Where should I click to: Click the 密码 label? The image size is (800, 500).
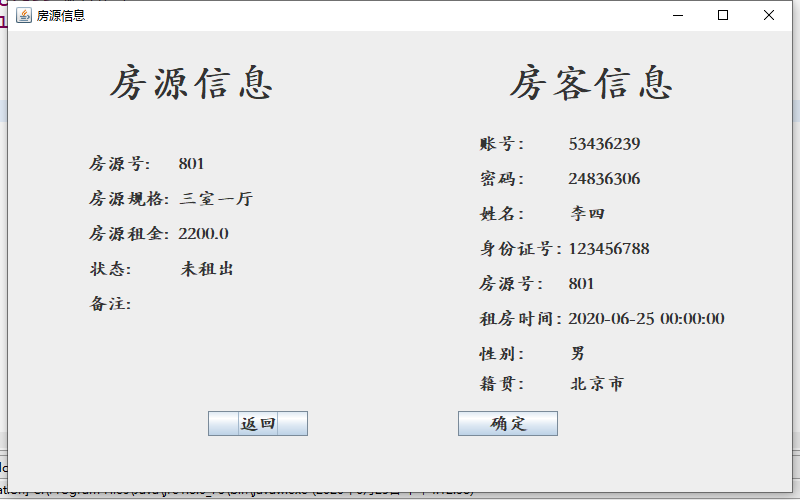coord(502,179)
